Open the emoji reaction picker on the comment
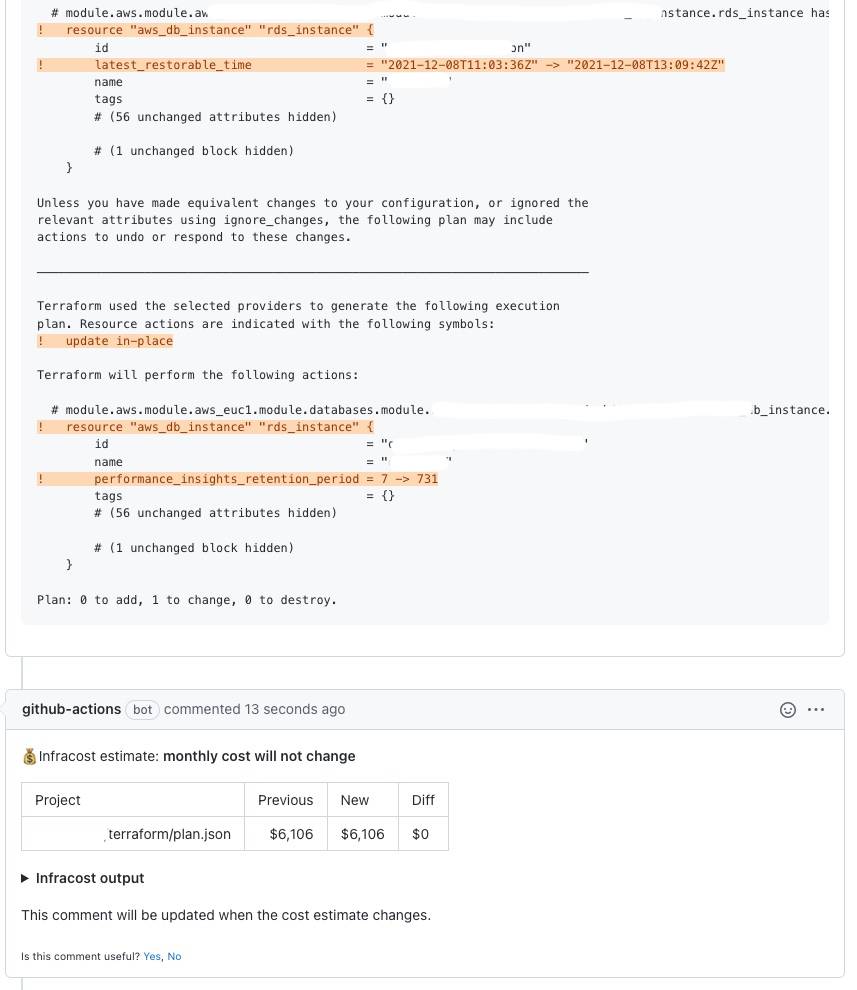 (x=789, y=709)
